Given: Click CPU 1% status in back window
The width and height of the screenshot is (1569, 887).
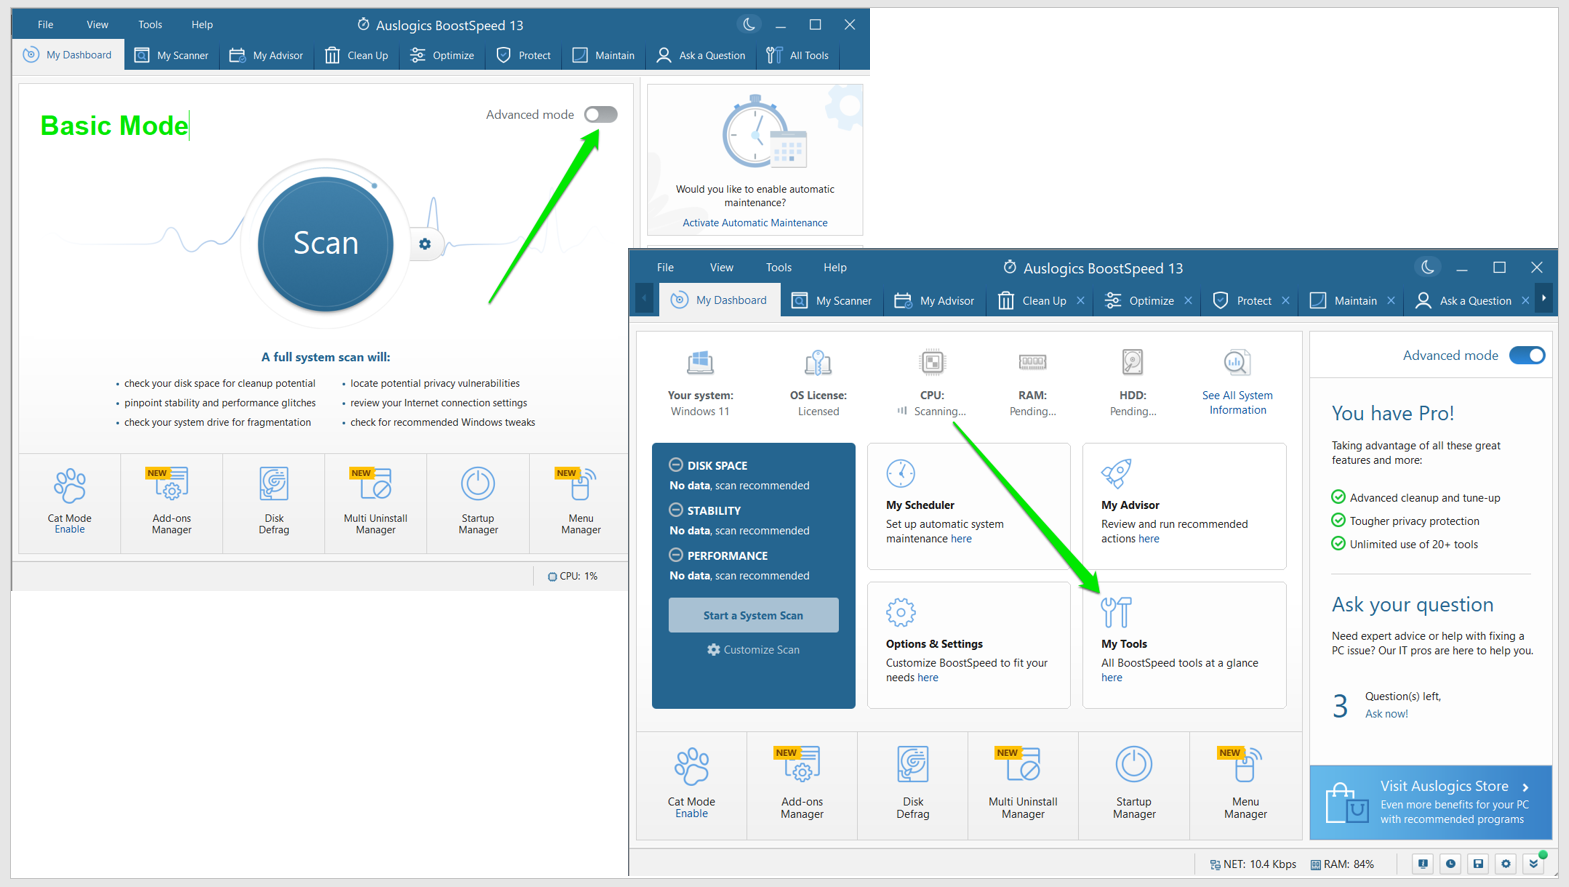Looking at the screenshot, I should pyautogui.click(x=572, y=576).
